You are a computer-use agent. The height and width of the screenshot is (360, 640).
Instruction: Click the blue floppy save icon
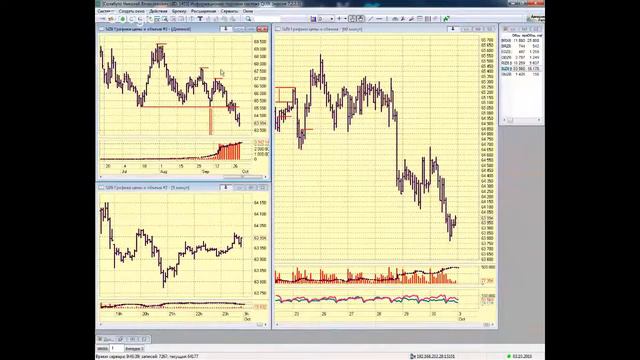[313, 19]
